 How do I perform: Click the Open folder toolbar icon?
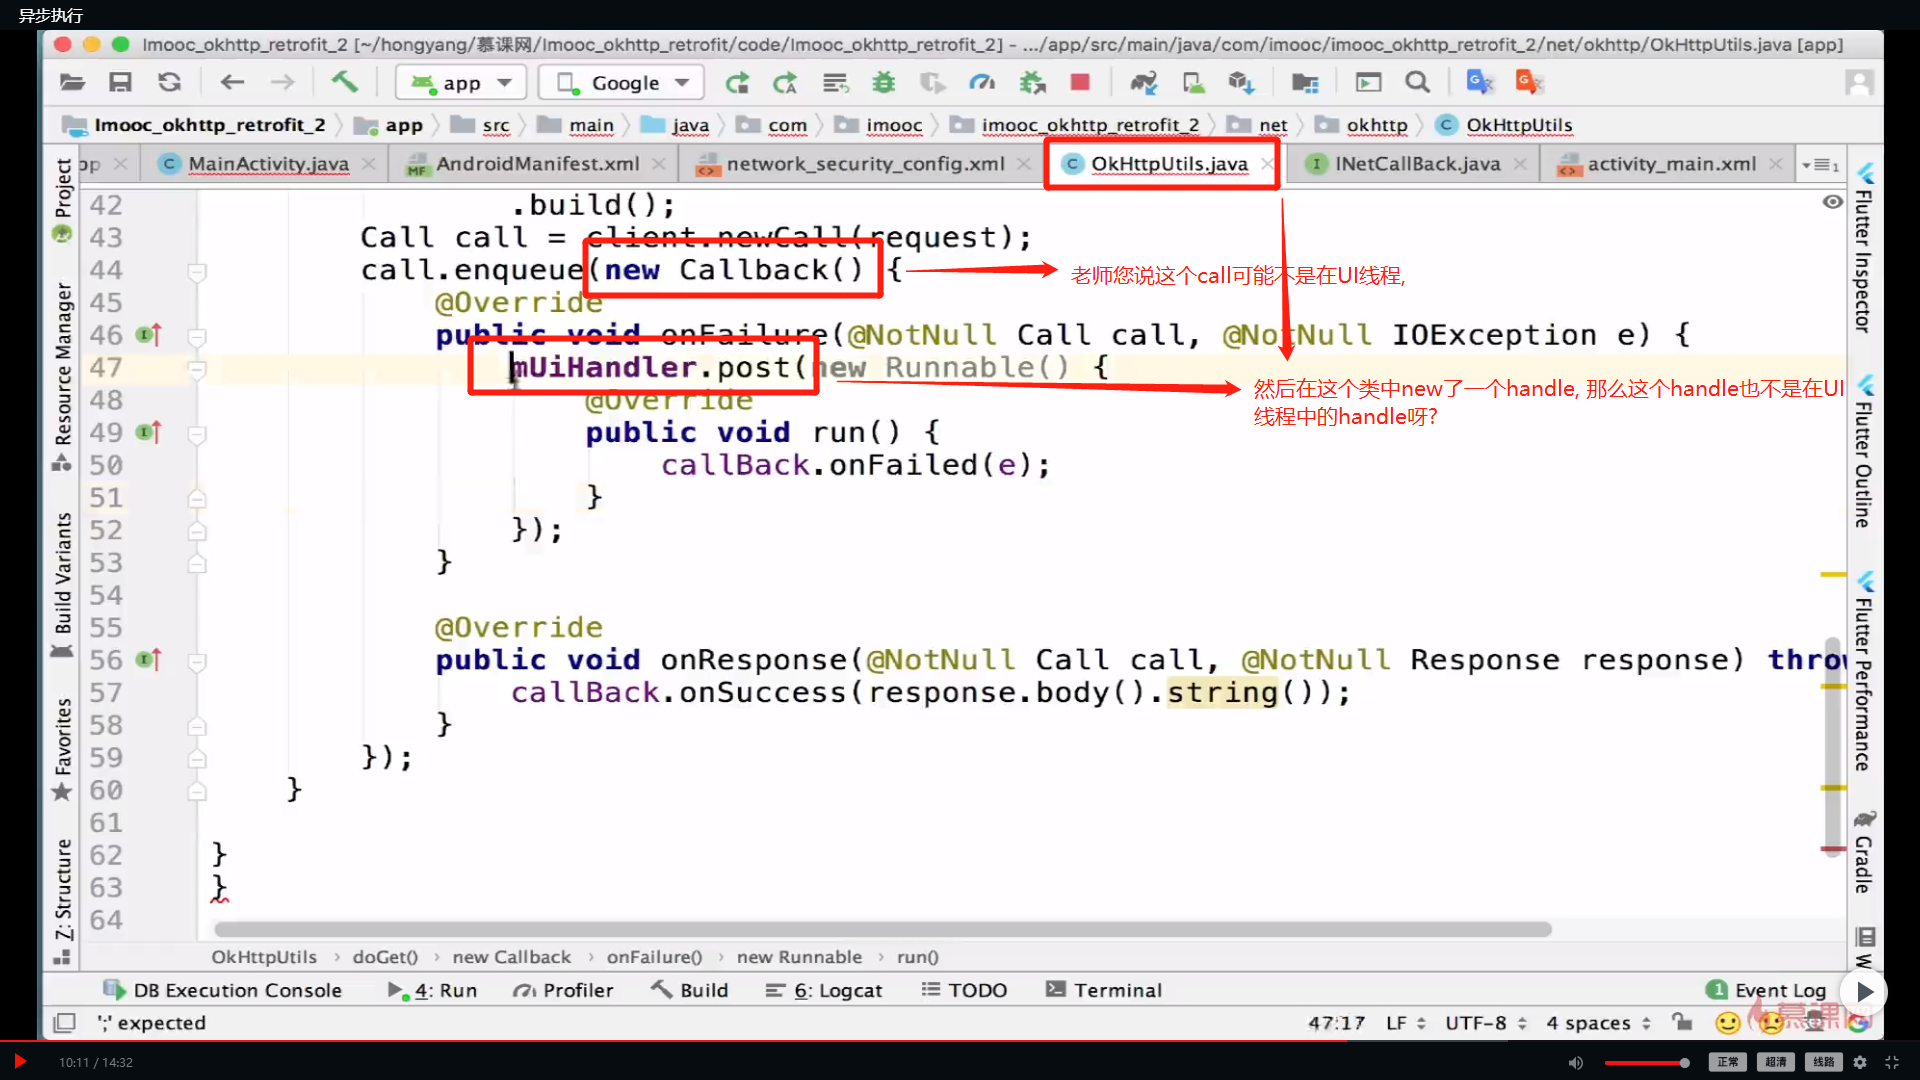click(72, 83)
